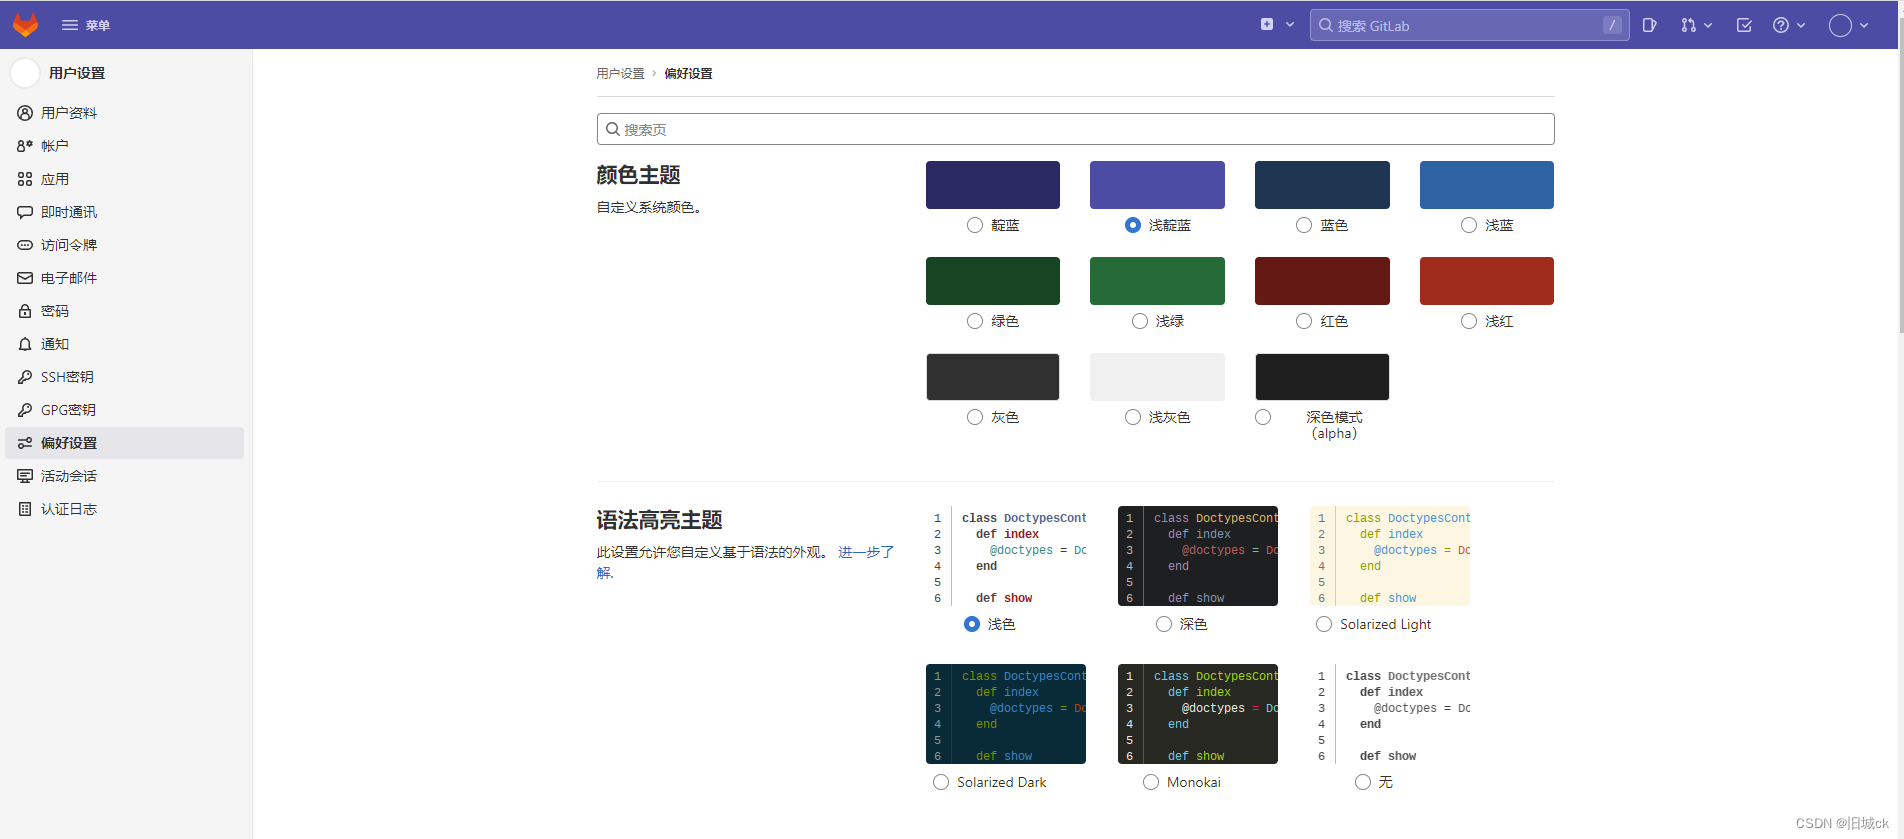Select the 浅灰色 radio button
The width and height of the screenshot is (1904, 839).
1133,417
